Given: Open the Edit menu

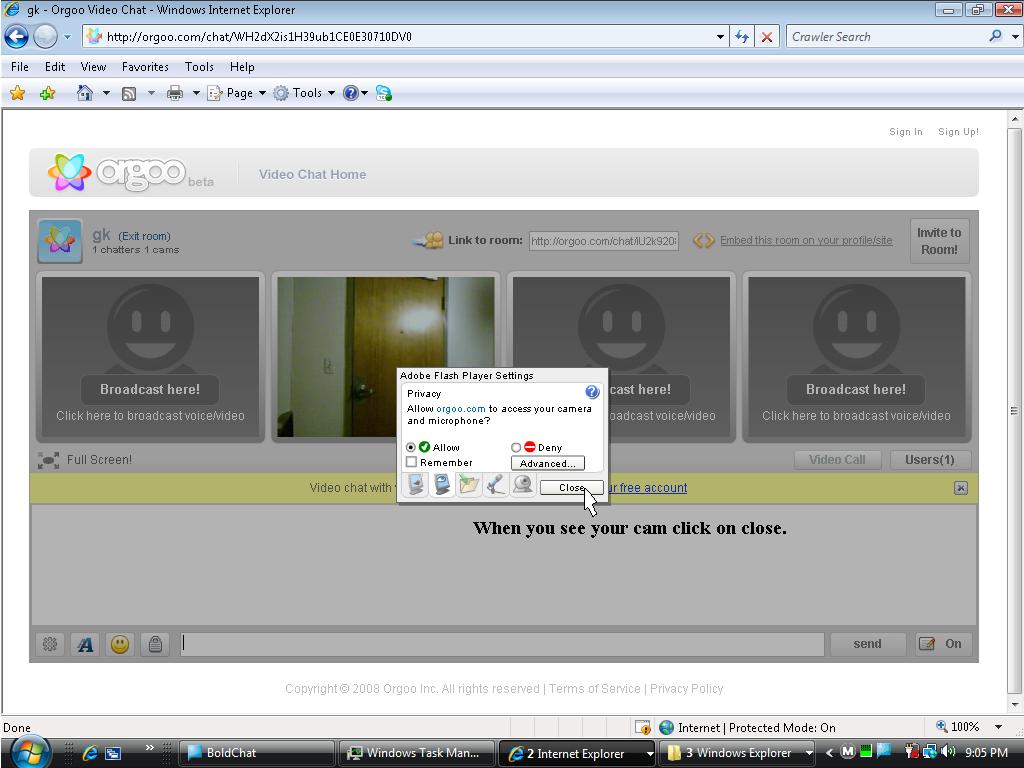Looking at the screenshot, I should pos(55,67).
